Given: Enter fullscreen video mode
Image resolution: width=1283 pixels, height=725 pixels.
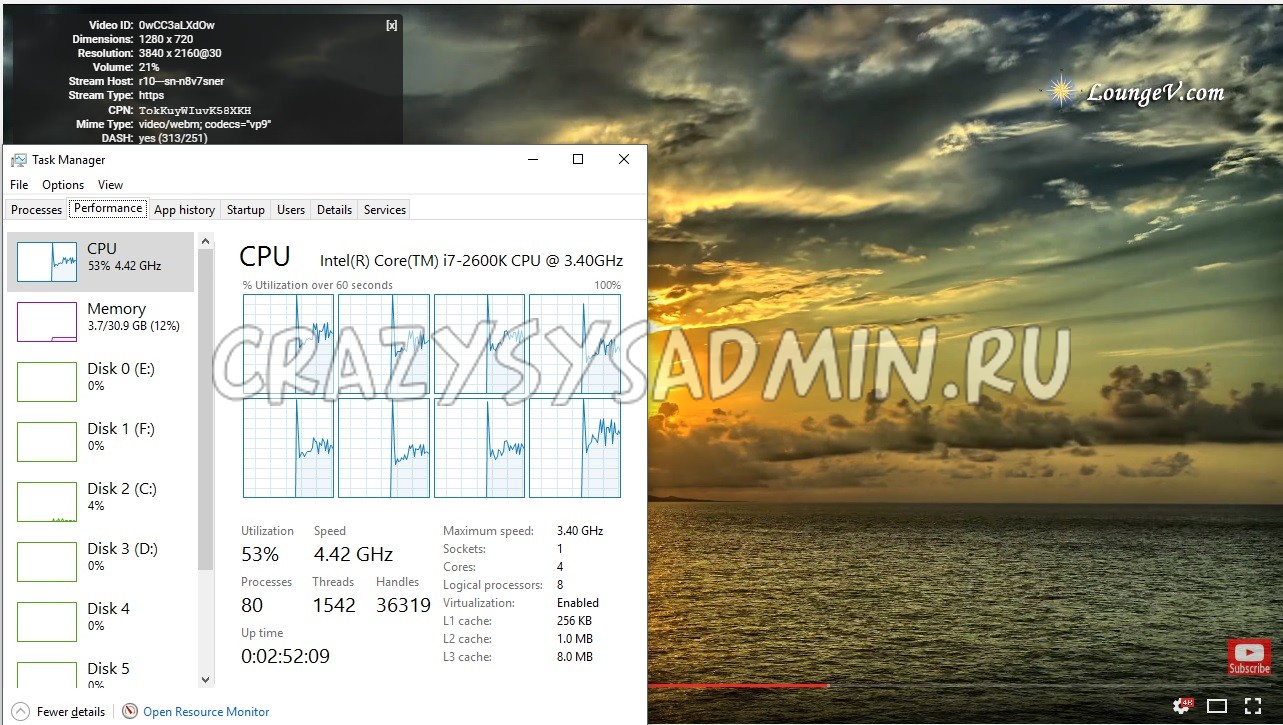Looking at the screenshot, I should (x=1252, y=707).
